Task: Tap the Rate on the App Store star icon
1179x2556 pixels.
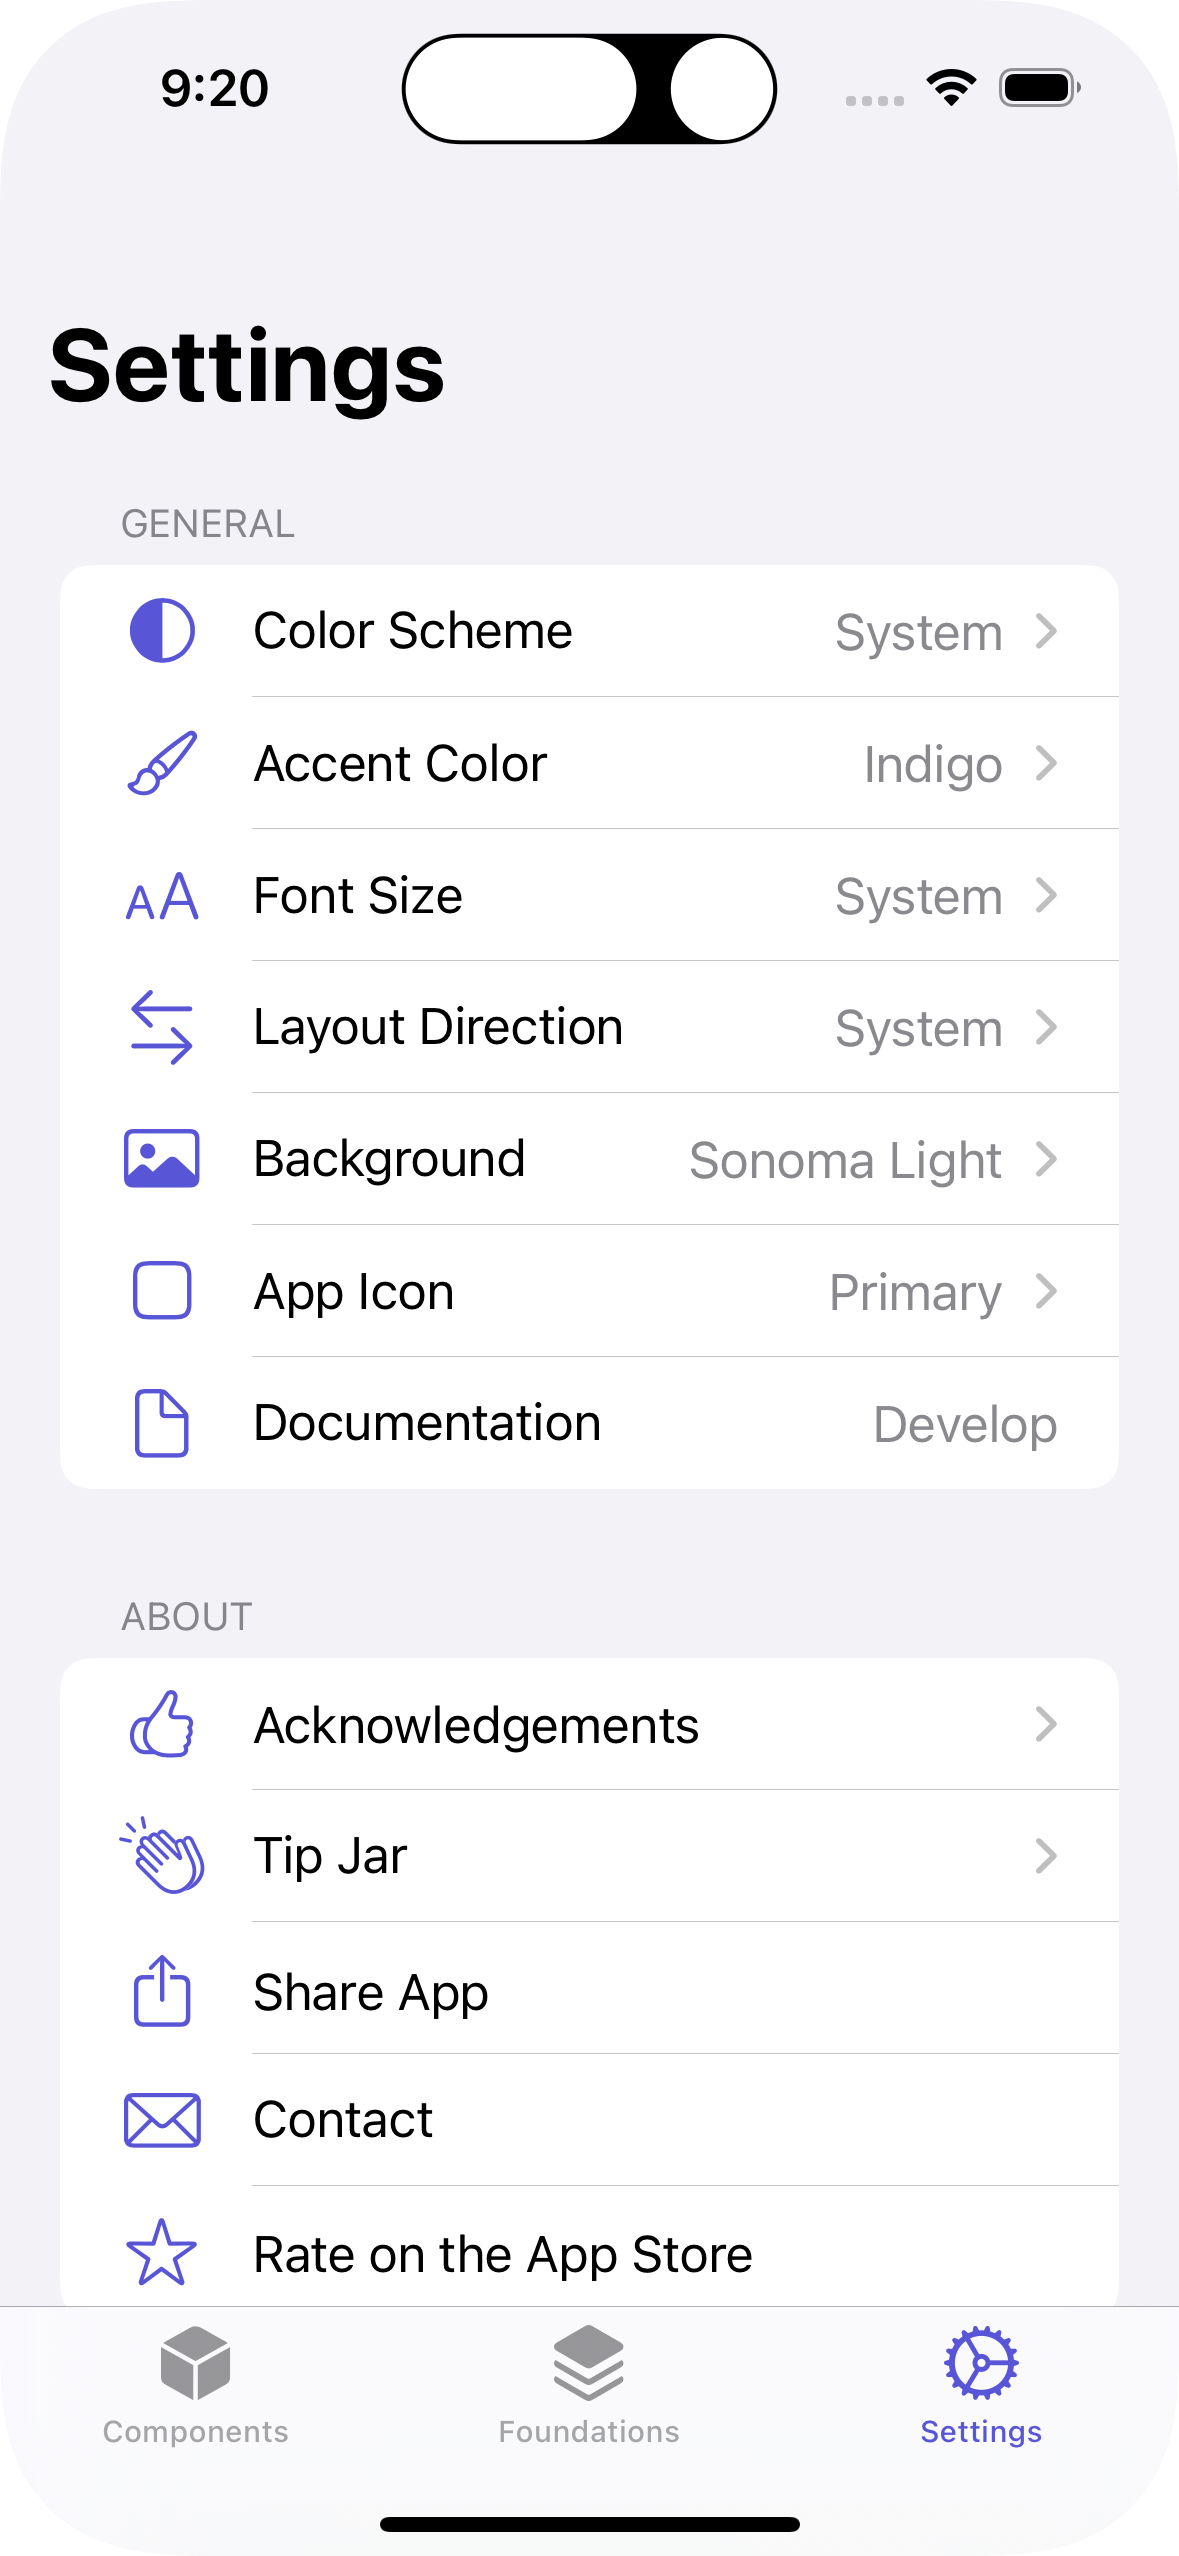Action: (x=162, y=2253)
